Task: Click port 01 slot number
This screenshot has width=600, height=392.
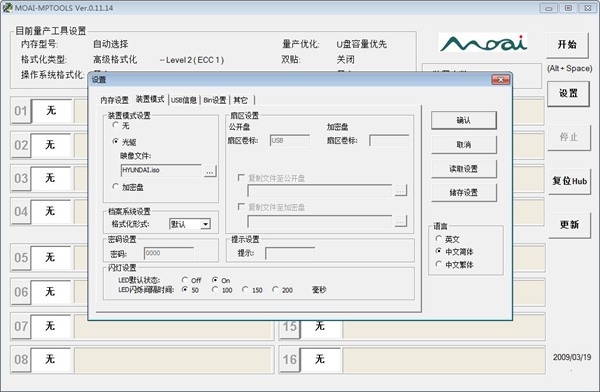Action: [21, 111]
